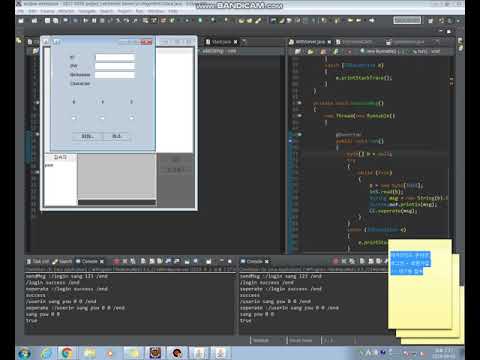This screenshot has width=480, height=360.
Task: Click 'Smart Insert' in the status bar
Action: (301, 340)
